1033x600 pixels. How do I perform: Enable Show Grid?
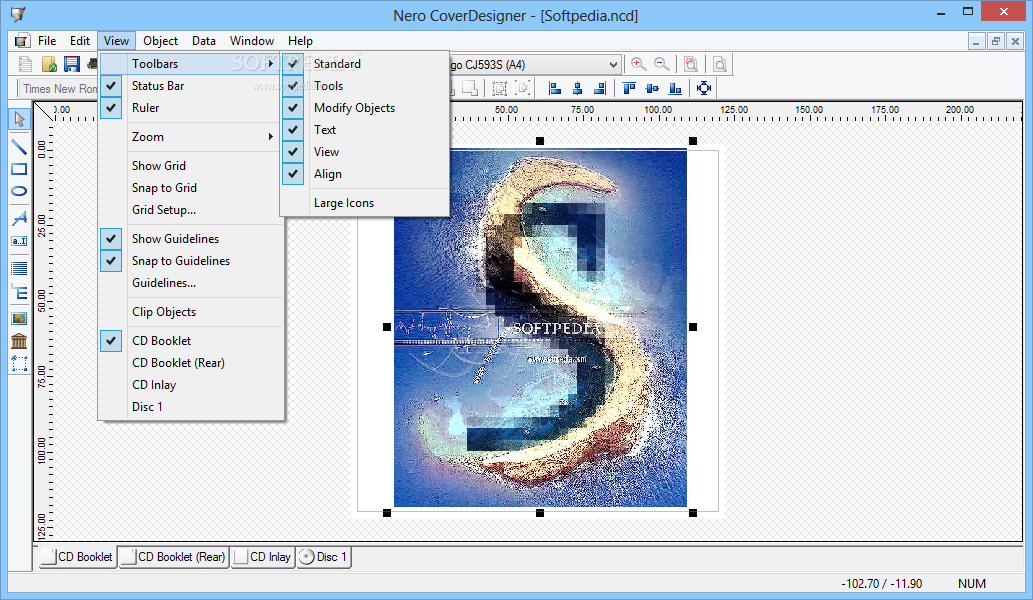tap(191, 166)
